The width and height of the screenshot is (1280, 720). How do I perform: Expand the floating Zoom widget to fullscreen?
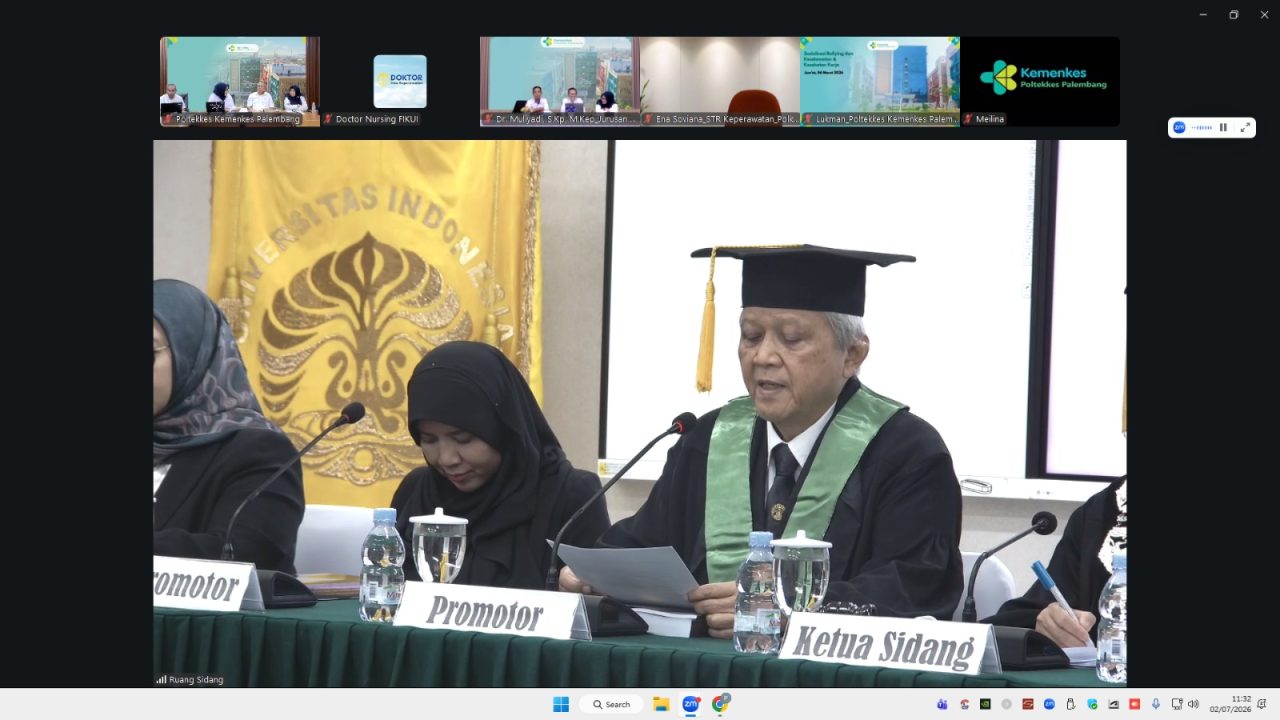(1245, 128)
